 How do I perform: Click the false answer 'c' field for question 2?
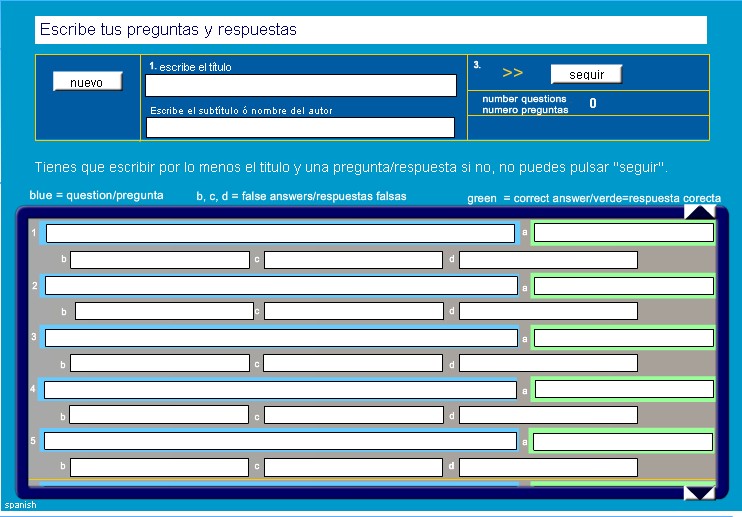click(354, 311)
